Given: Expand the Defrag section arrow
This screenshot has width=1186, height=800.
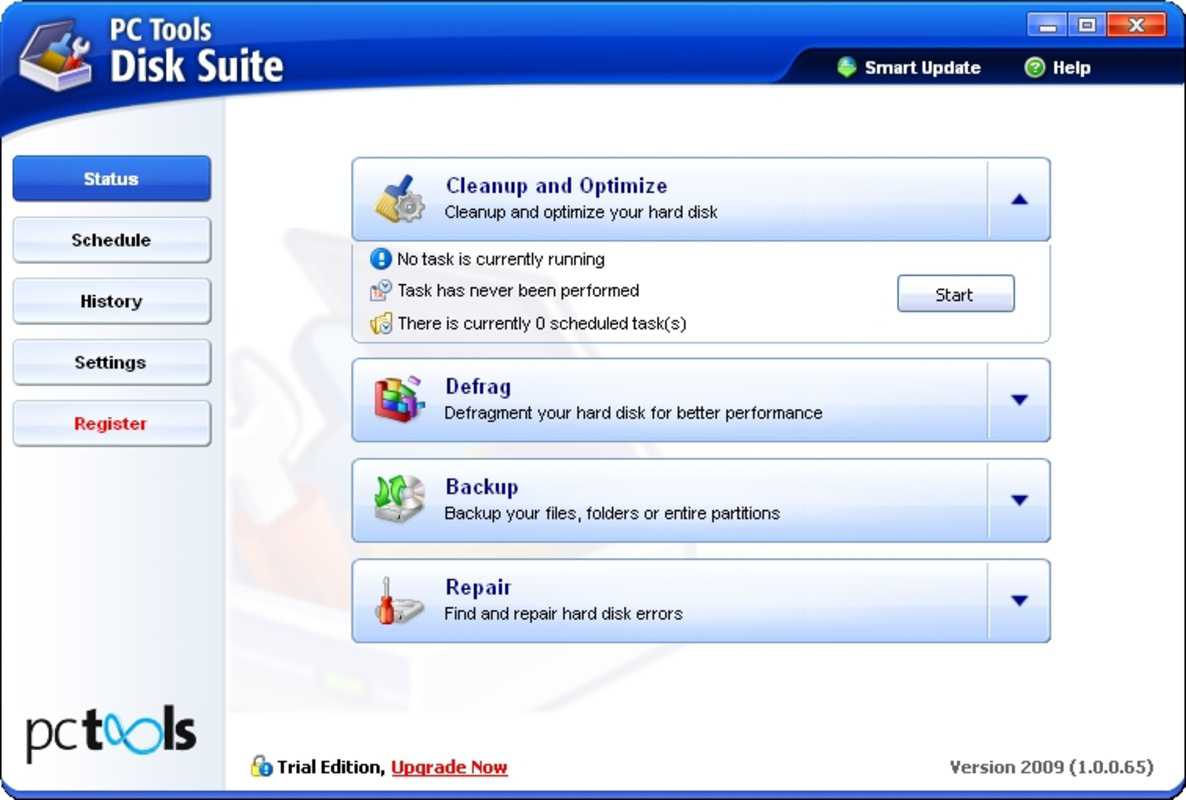Looking at the screenshot, I should (x=1019, y=400).
